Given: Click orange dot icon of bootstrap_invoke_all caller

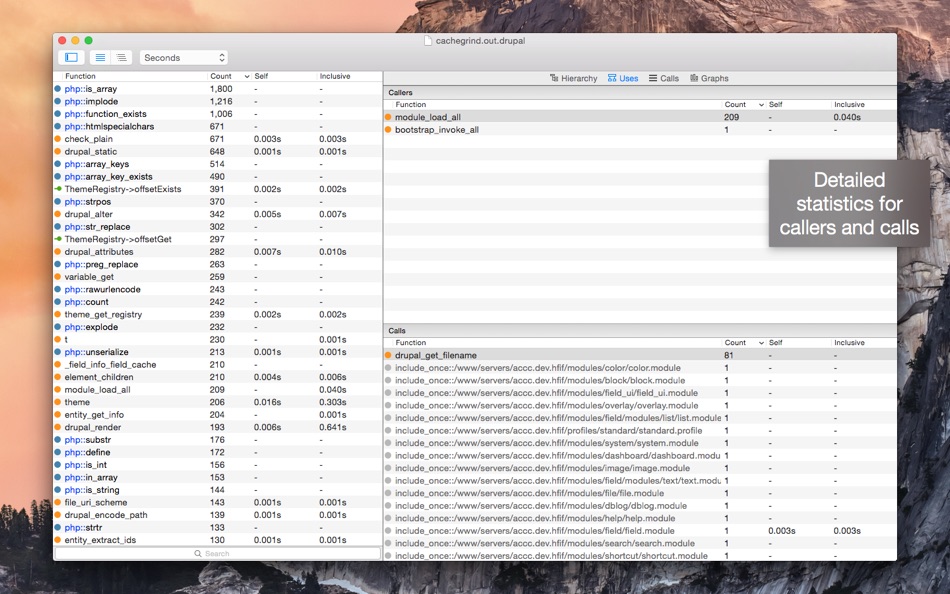Looking at the screenshot, I should (x=388, y=130).
